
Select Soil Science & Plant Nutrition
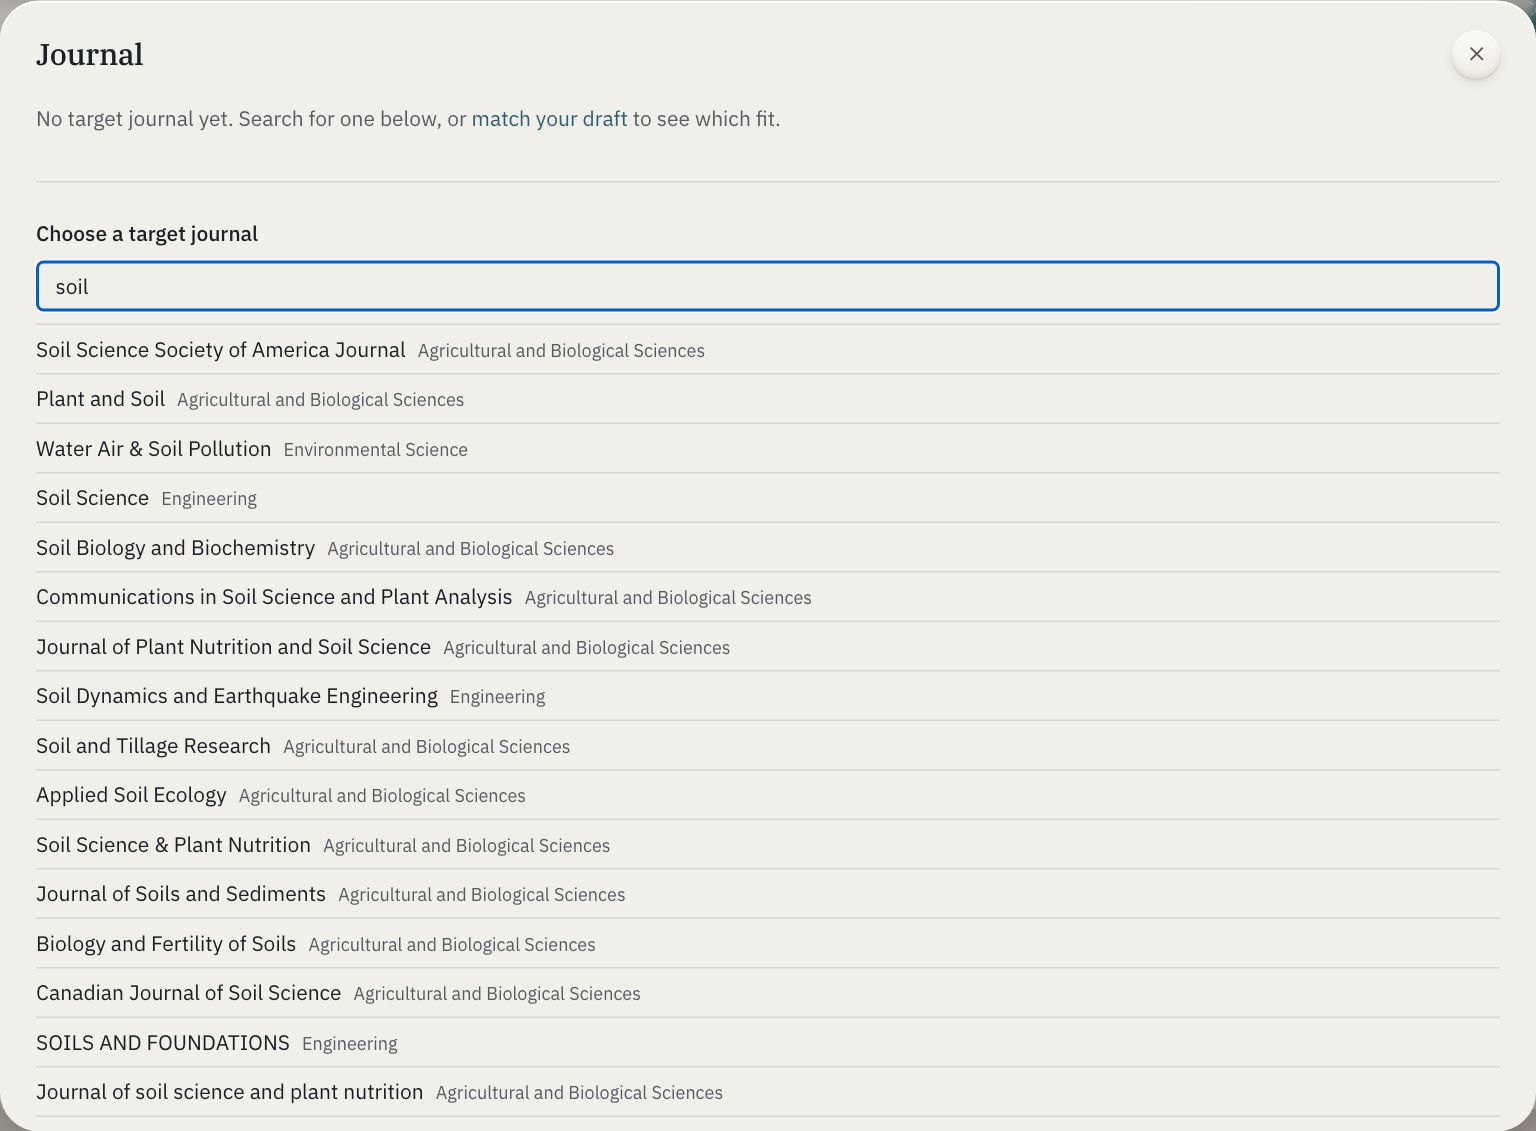768,845
